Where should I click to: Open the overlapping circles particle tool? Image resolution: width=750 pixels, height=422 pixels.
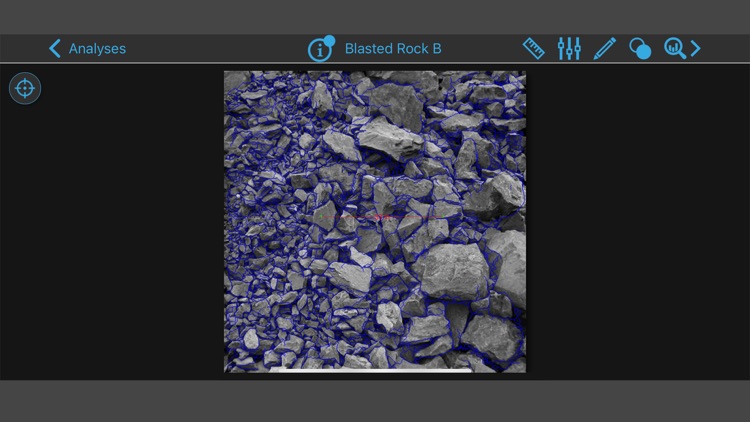coord(640,48)
